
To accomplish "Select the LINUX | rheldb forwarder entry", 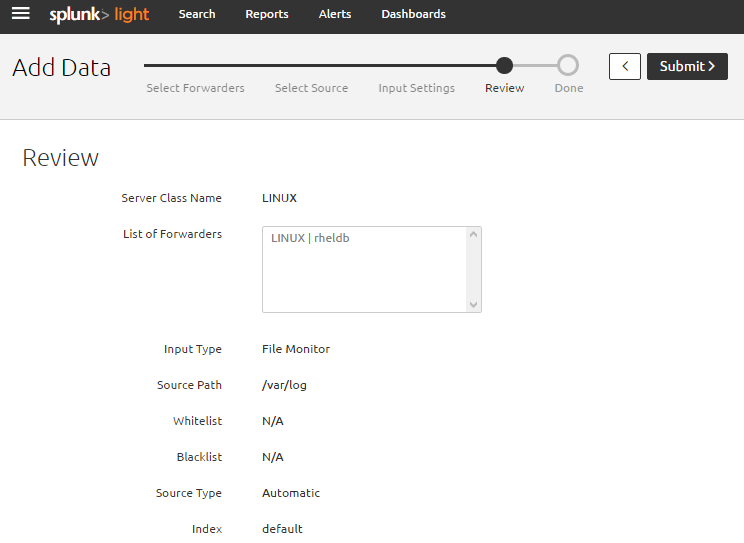I will 310,238.
